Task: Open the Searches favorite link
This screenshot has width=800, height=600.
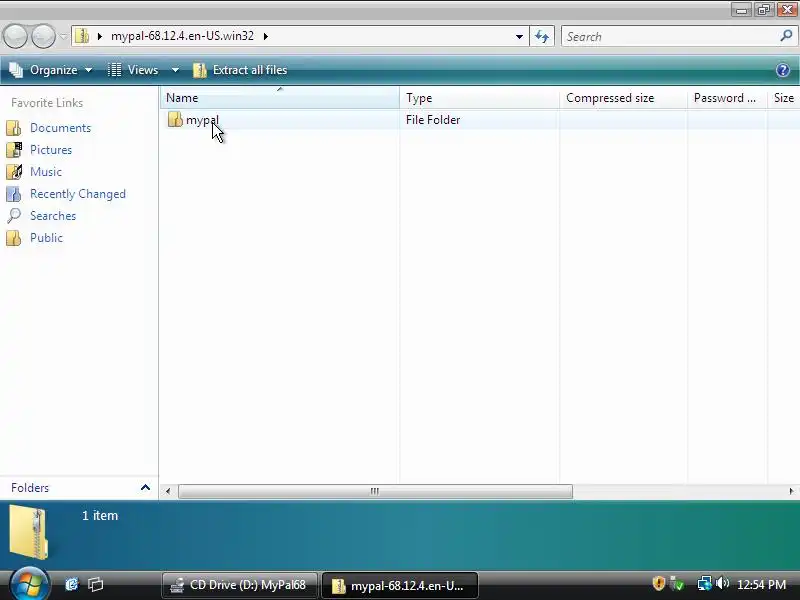Action: tap(53, 216)
